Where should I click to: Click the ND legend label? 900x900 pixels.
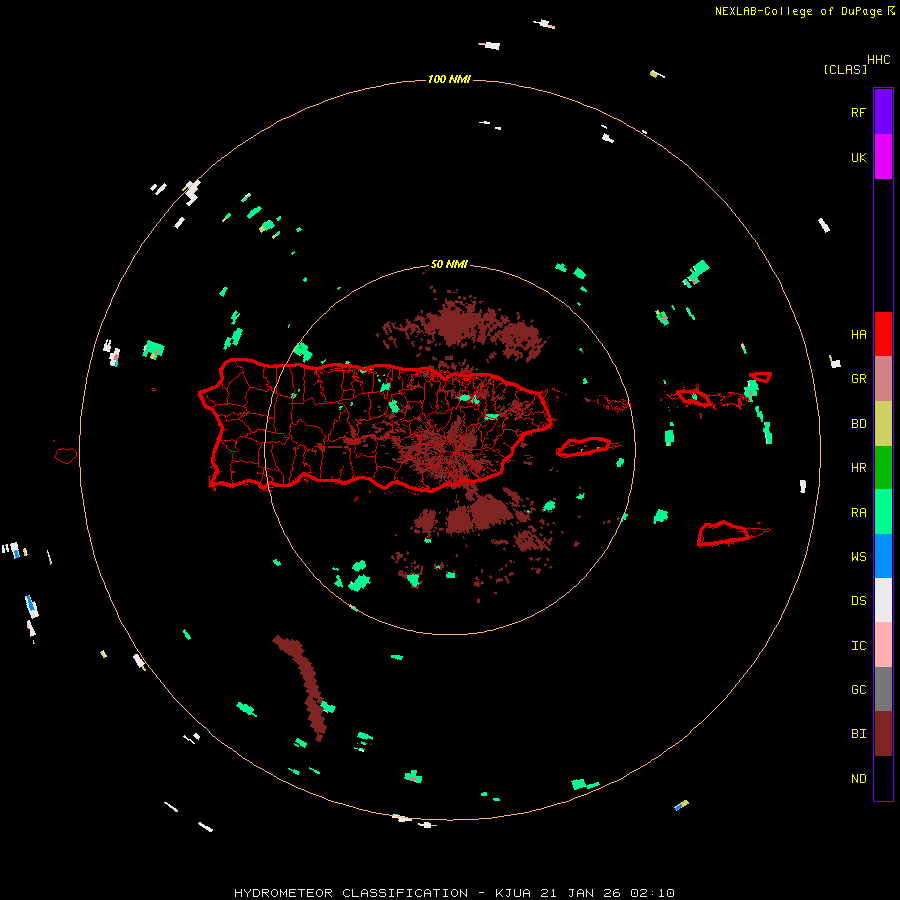point(858,778)
